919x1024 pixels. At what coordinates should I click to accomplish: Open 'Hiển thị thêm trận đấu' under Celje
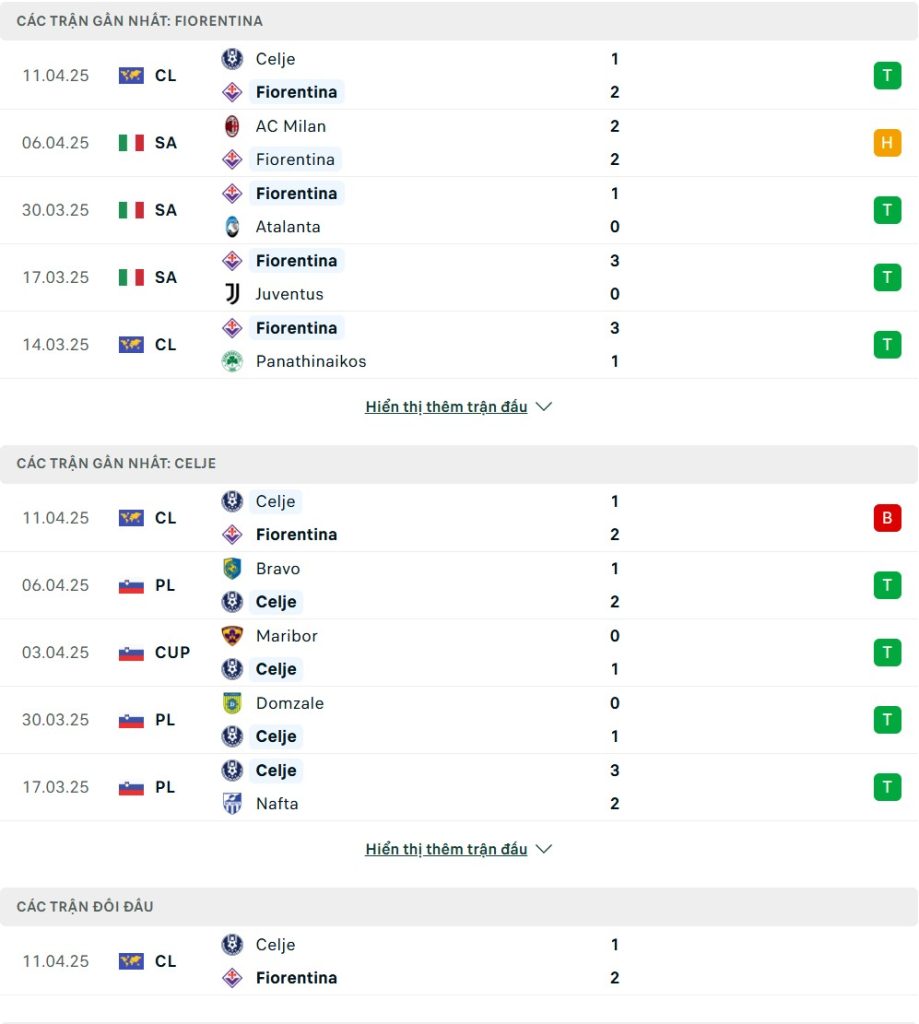(x=446, y=849)
